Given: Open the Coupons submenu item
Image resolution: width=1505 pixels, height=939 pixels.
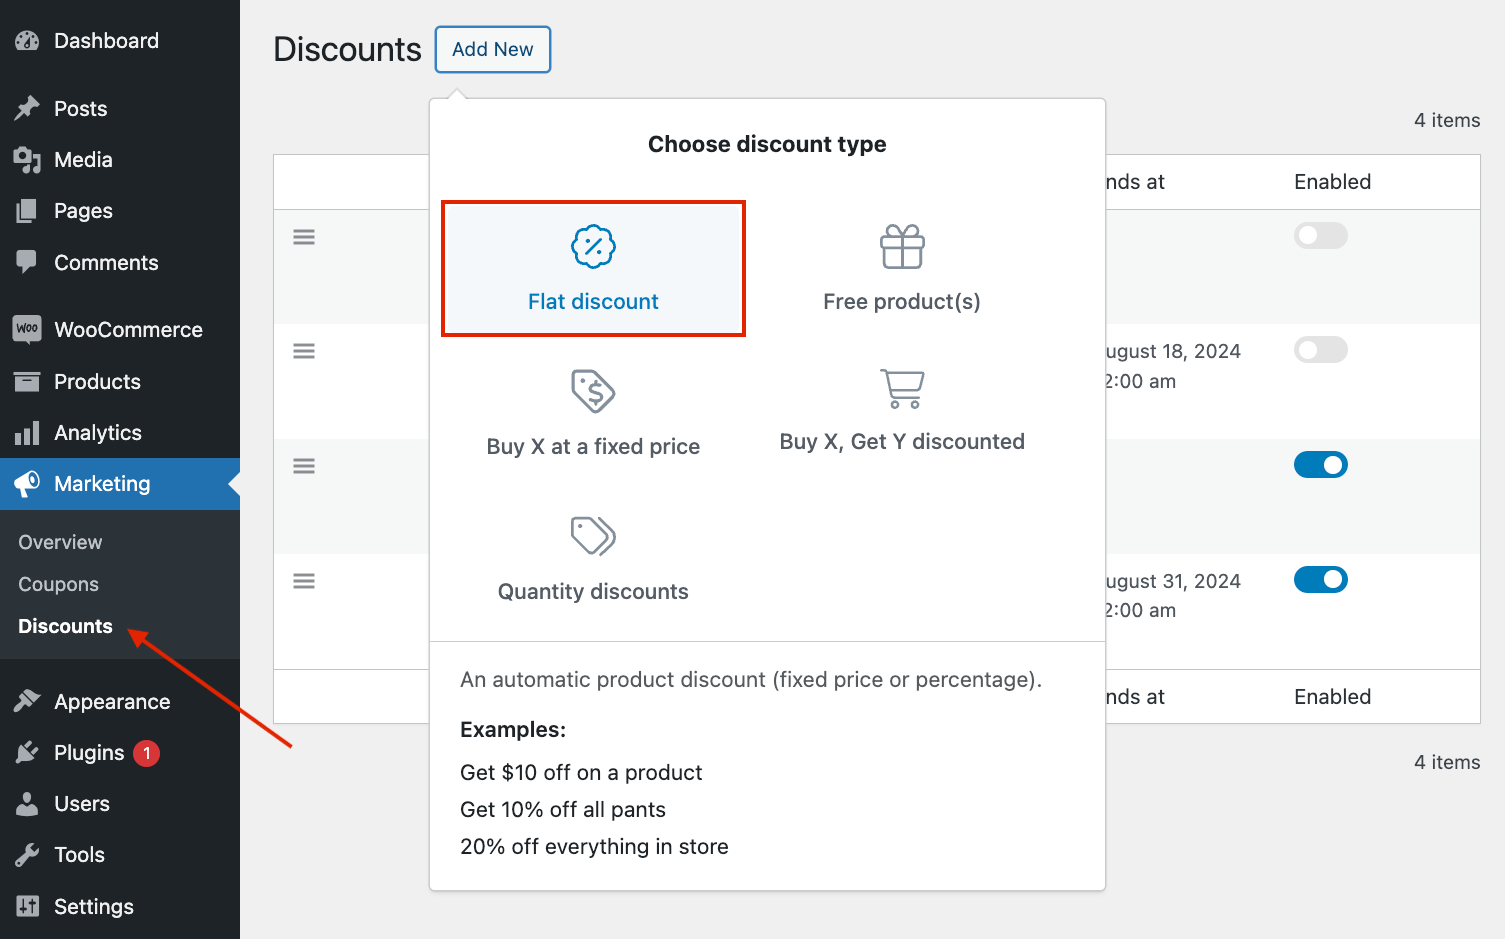Looking at the screenshot, I should 58,583.
